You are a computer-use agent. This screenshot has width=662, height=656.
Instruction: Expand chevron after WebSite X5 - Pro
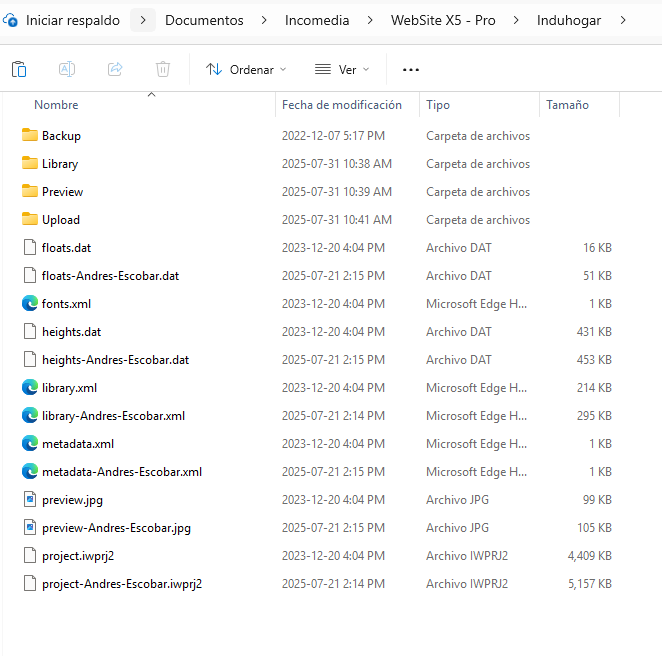(516, 20)
